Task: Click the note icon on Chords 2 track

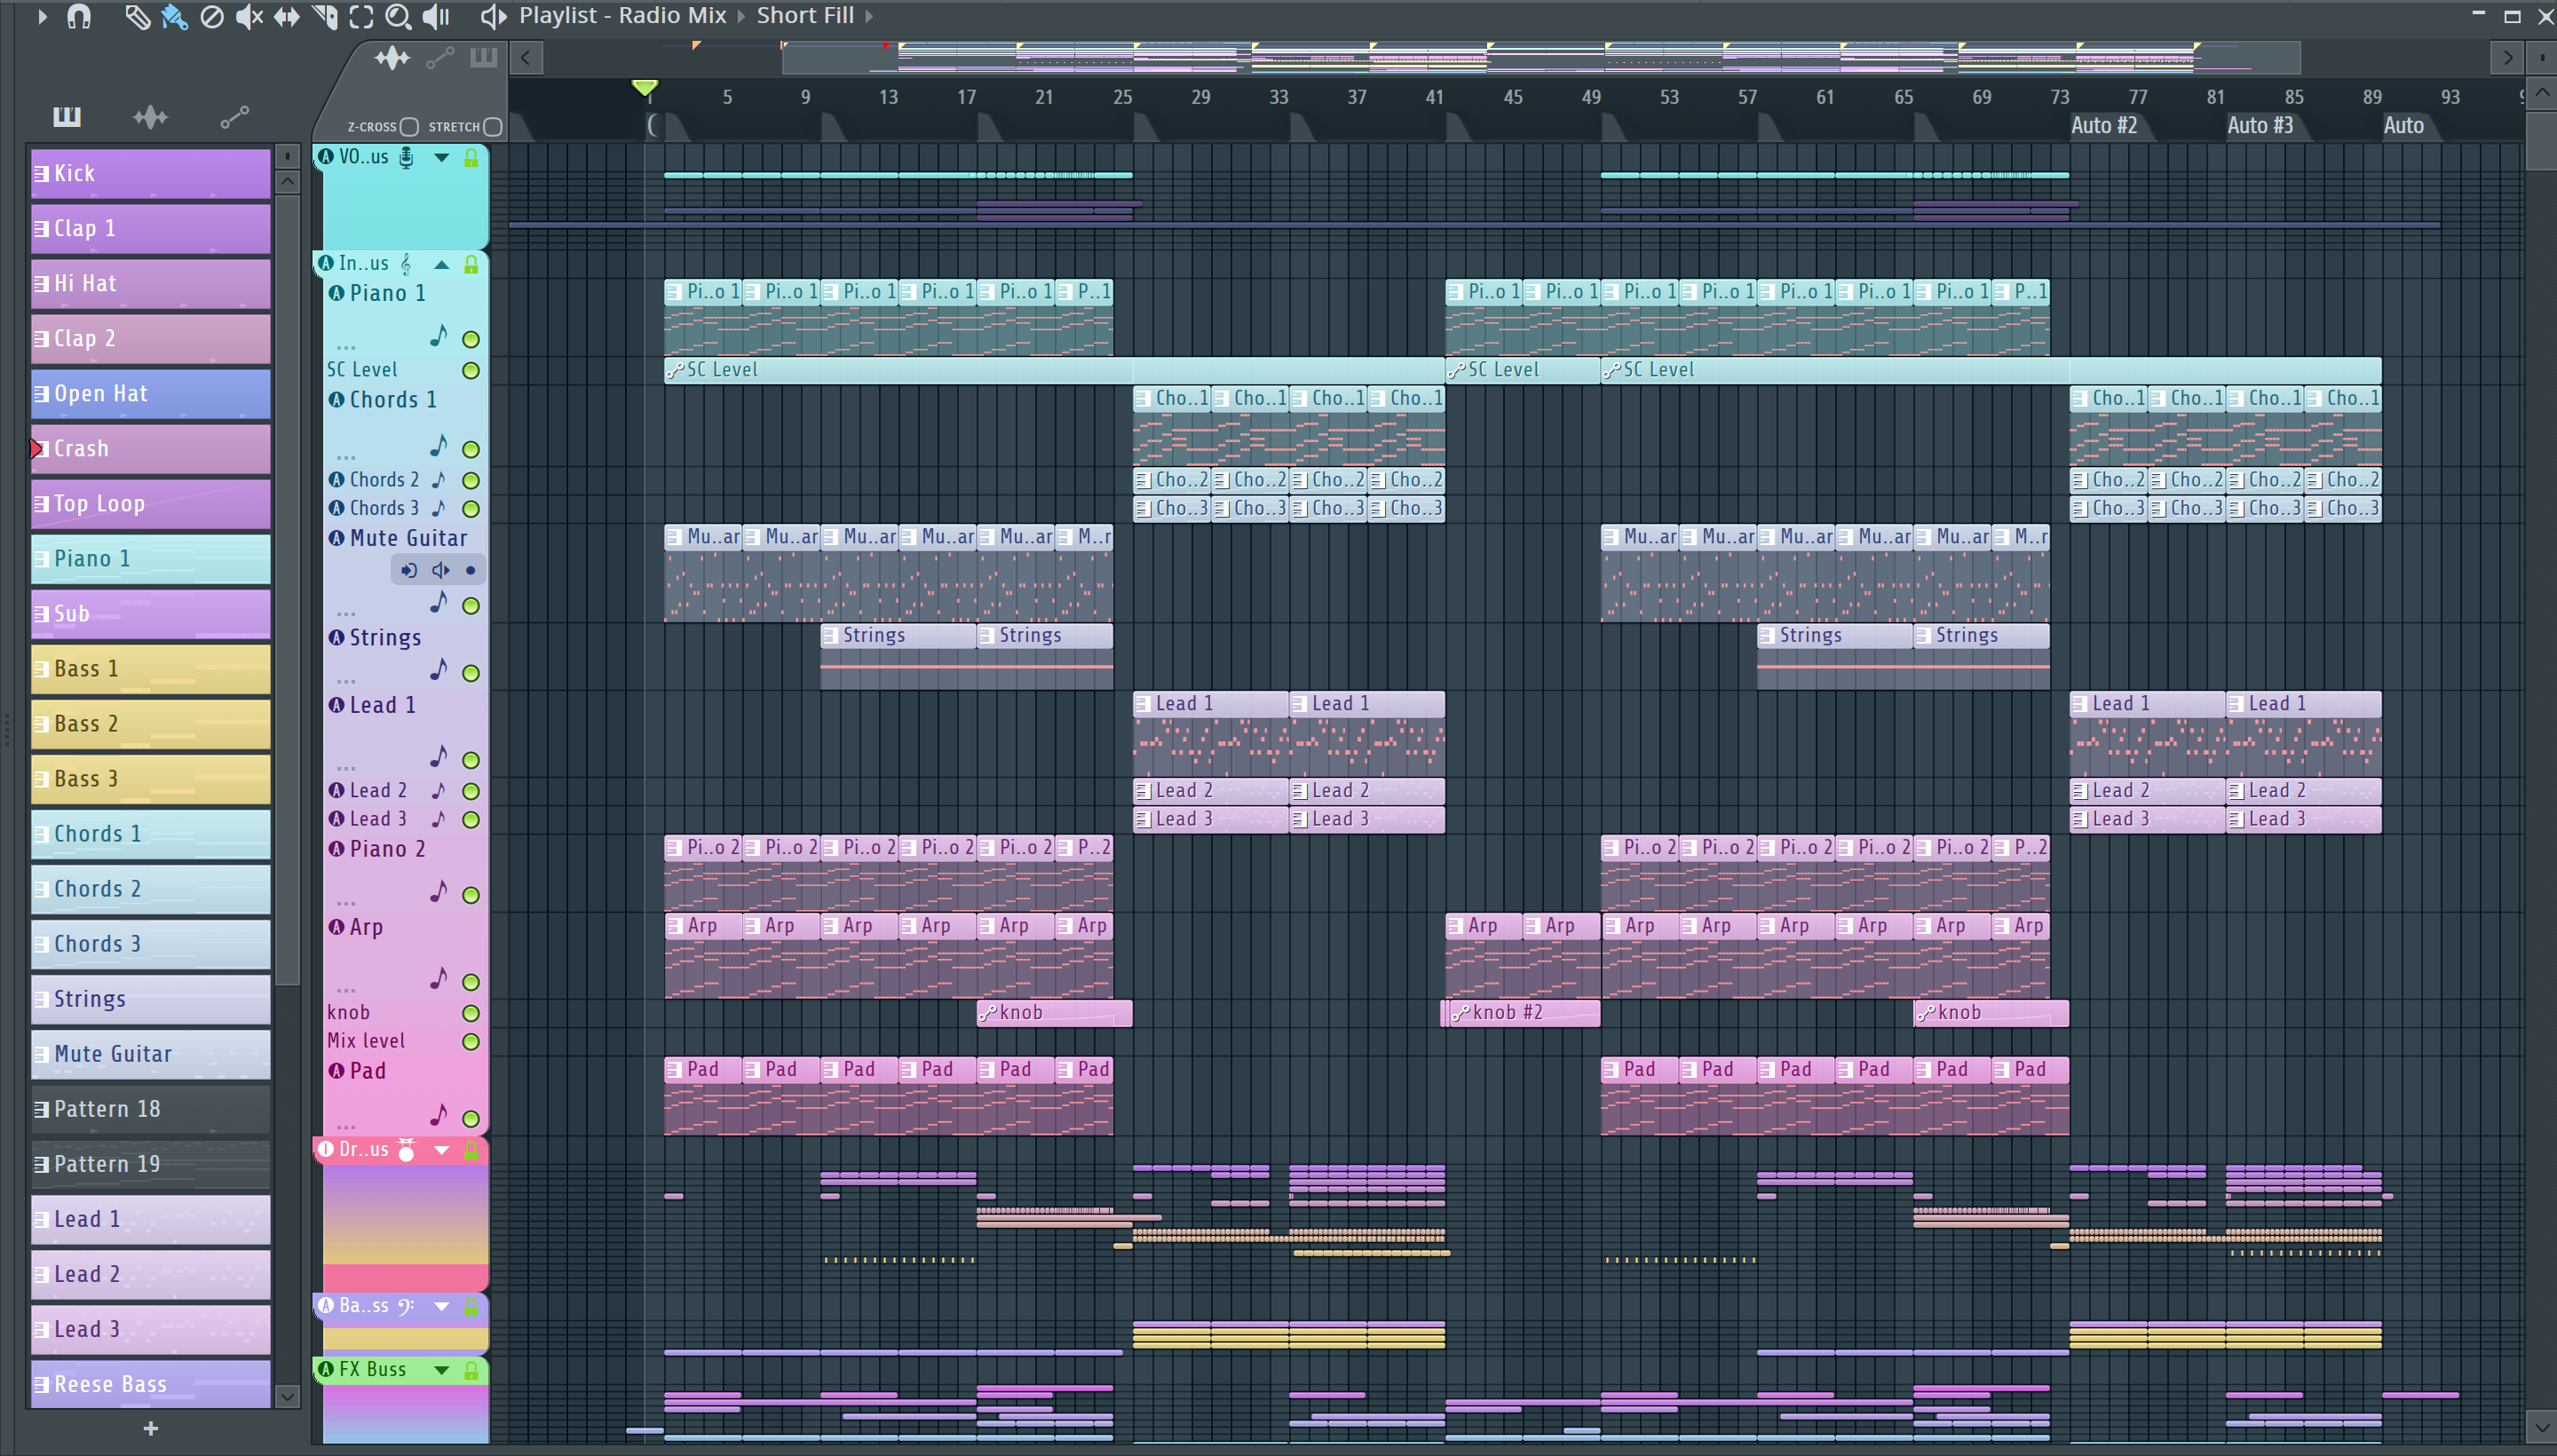Action: [438, 480]
